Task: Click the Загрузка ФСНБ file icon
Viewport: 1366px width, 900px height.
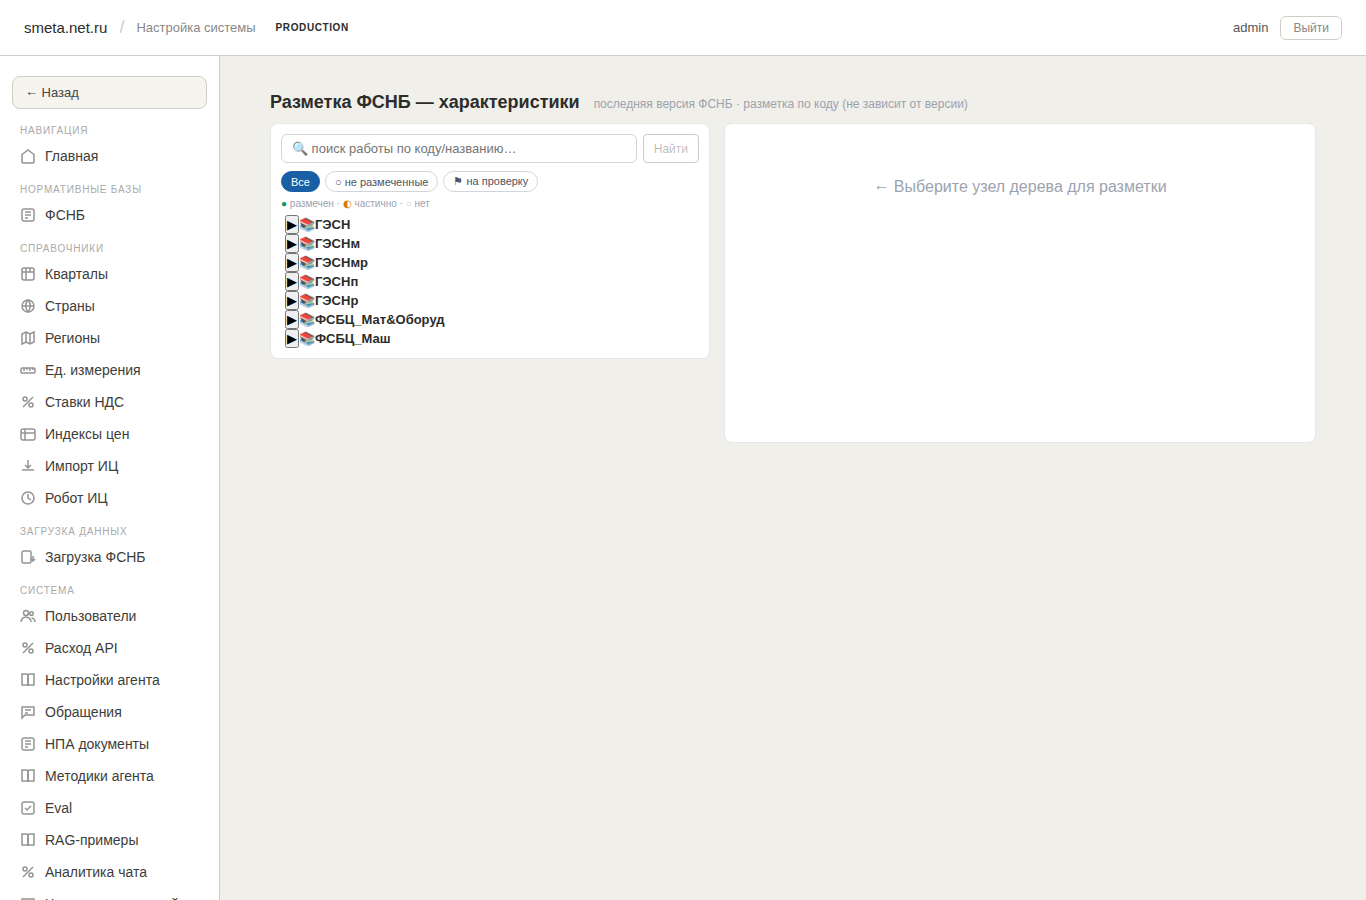Action: (x=28, y=557)
